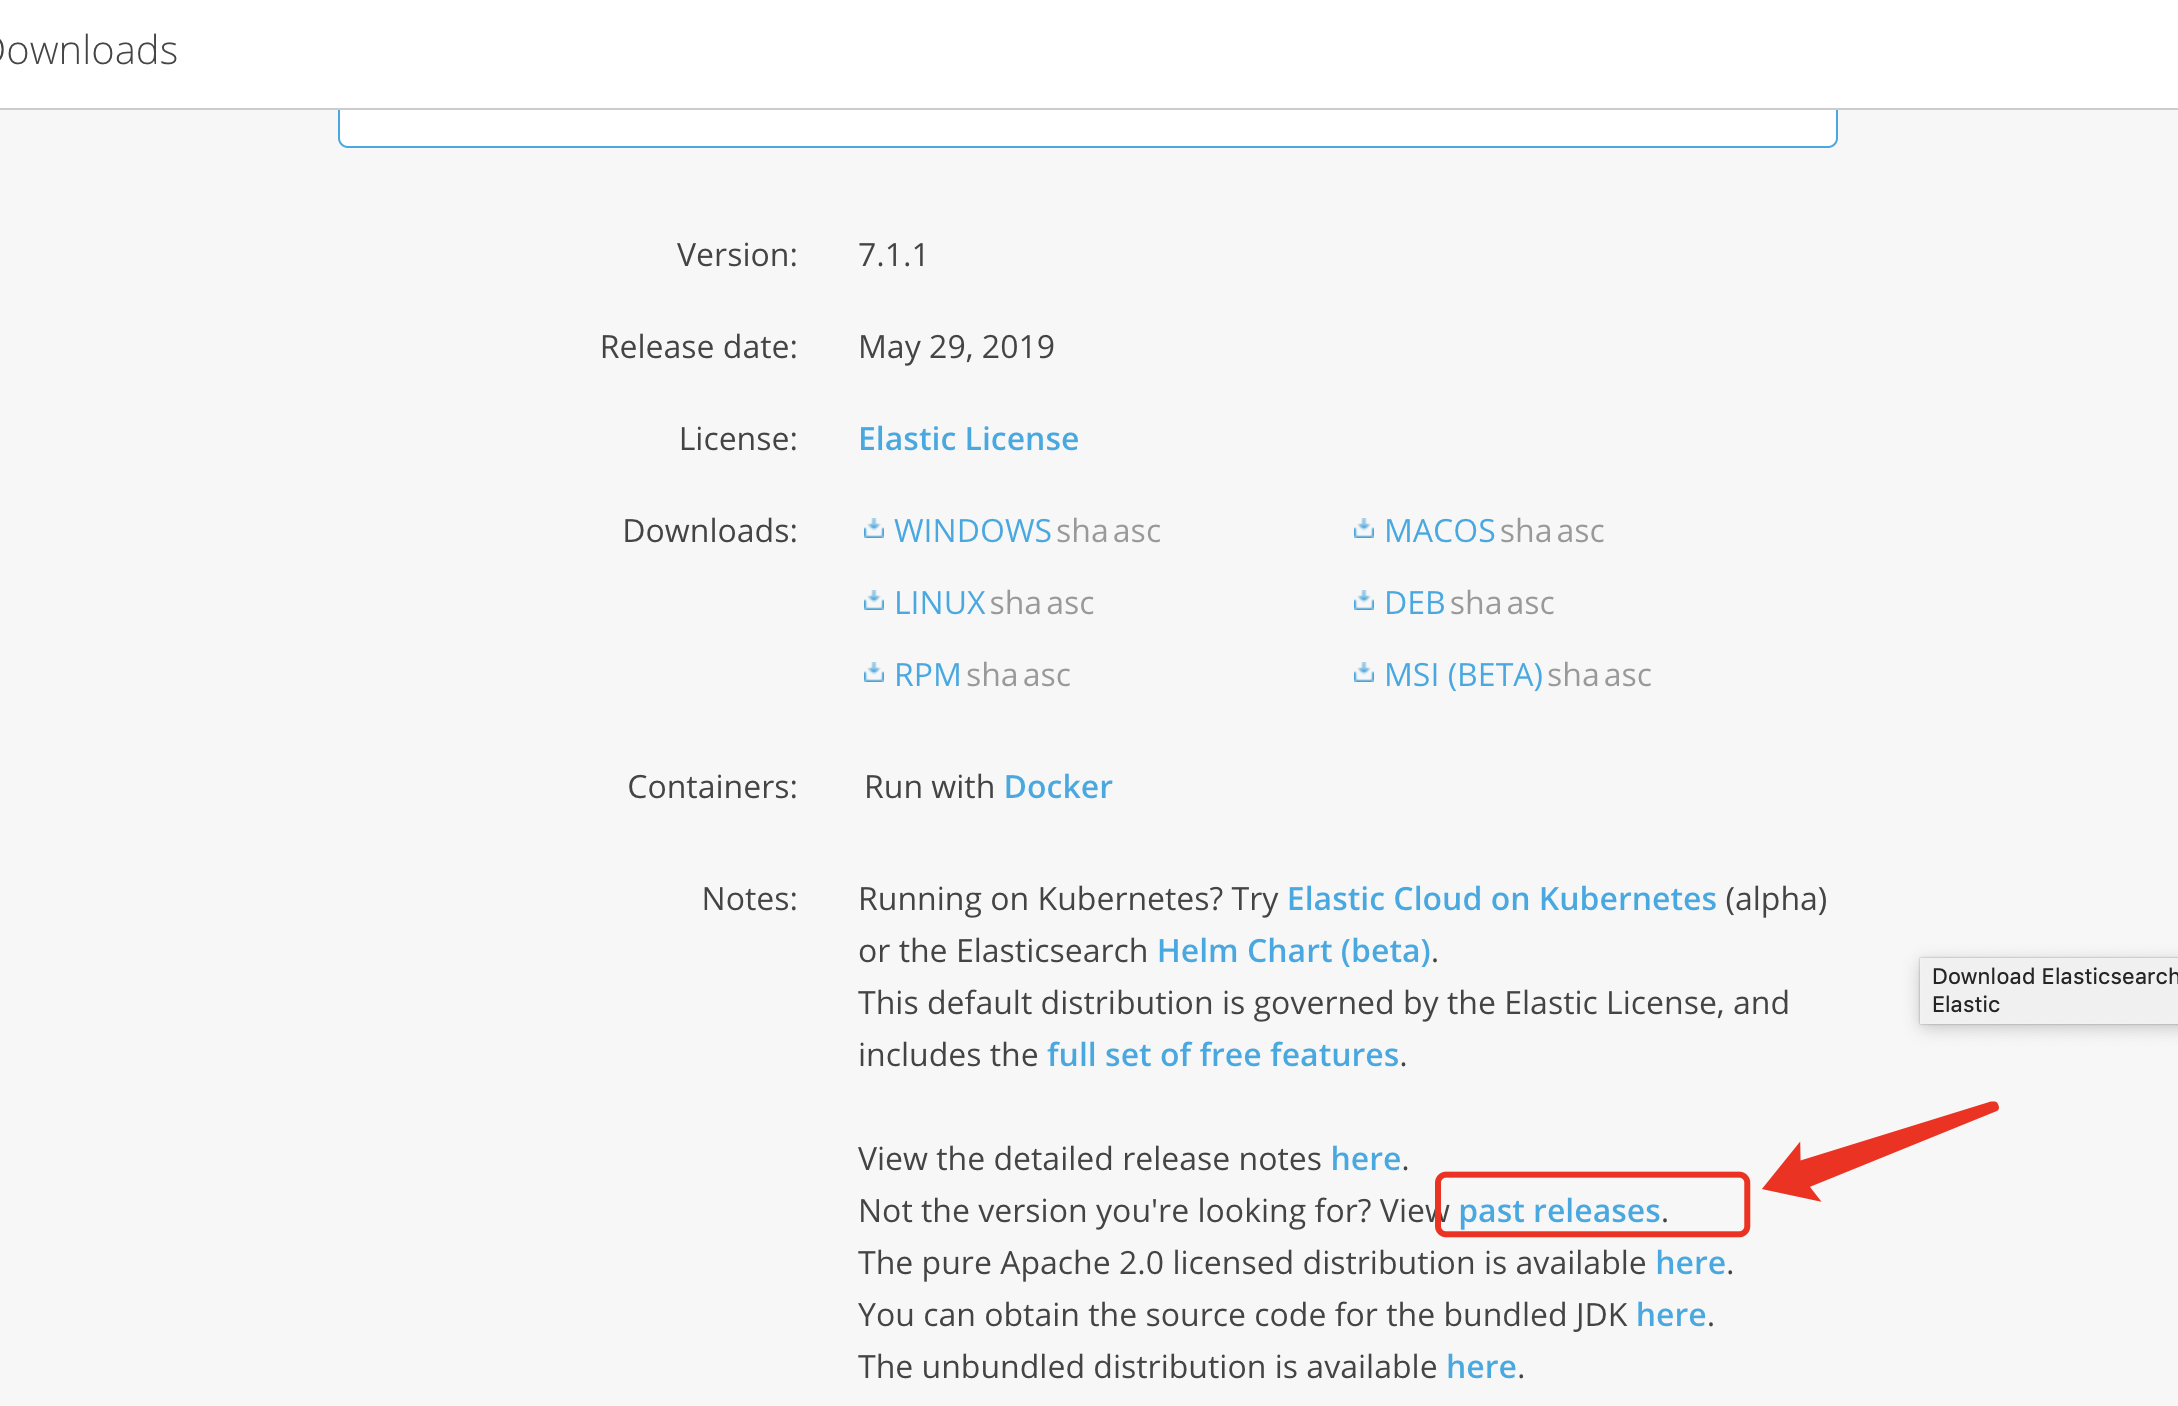This screenshot has width=2178, height=1406.
Task: Open the asc link next to RPM
Action: click(1047, 675)
